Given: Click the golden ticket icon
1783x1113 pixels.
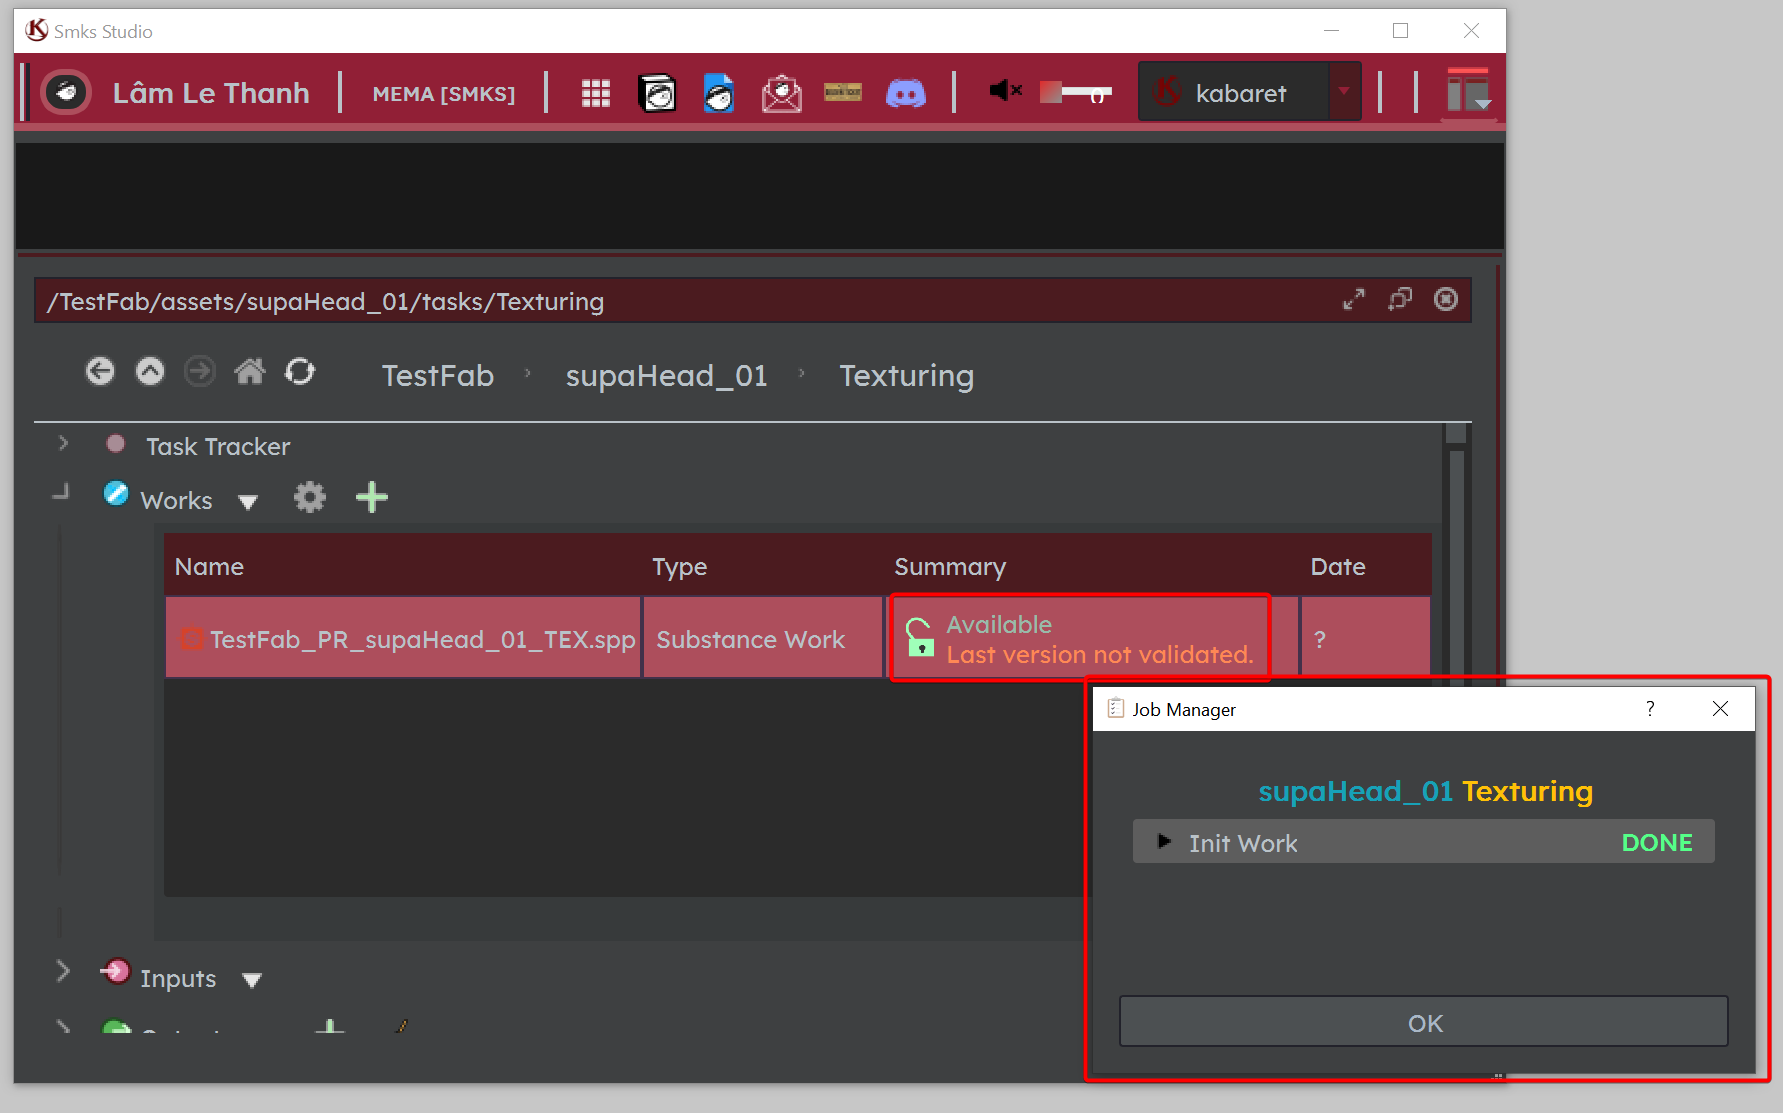Looking at the screenshot, I should (x=843, y=92).
